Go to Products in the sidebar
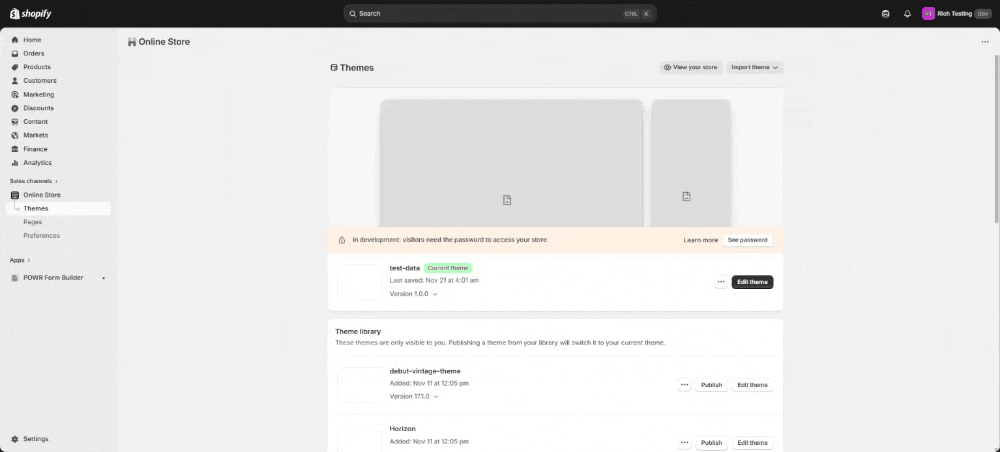1000x452 pixels. pyautogui.click(x=37, y=67)
